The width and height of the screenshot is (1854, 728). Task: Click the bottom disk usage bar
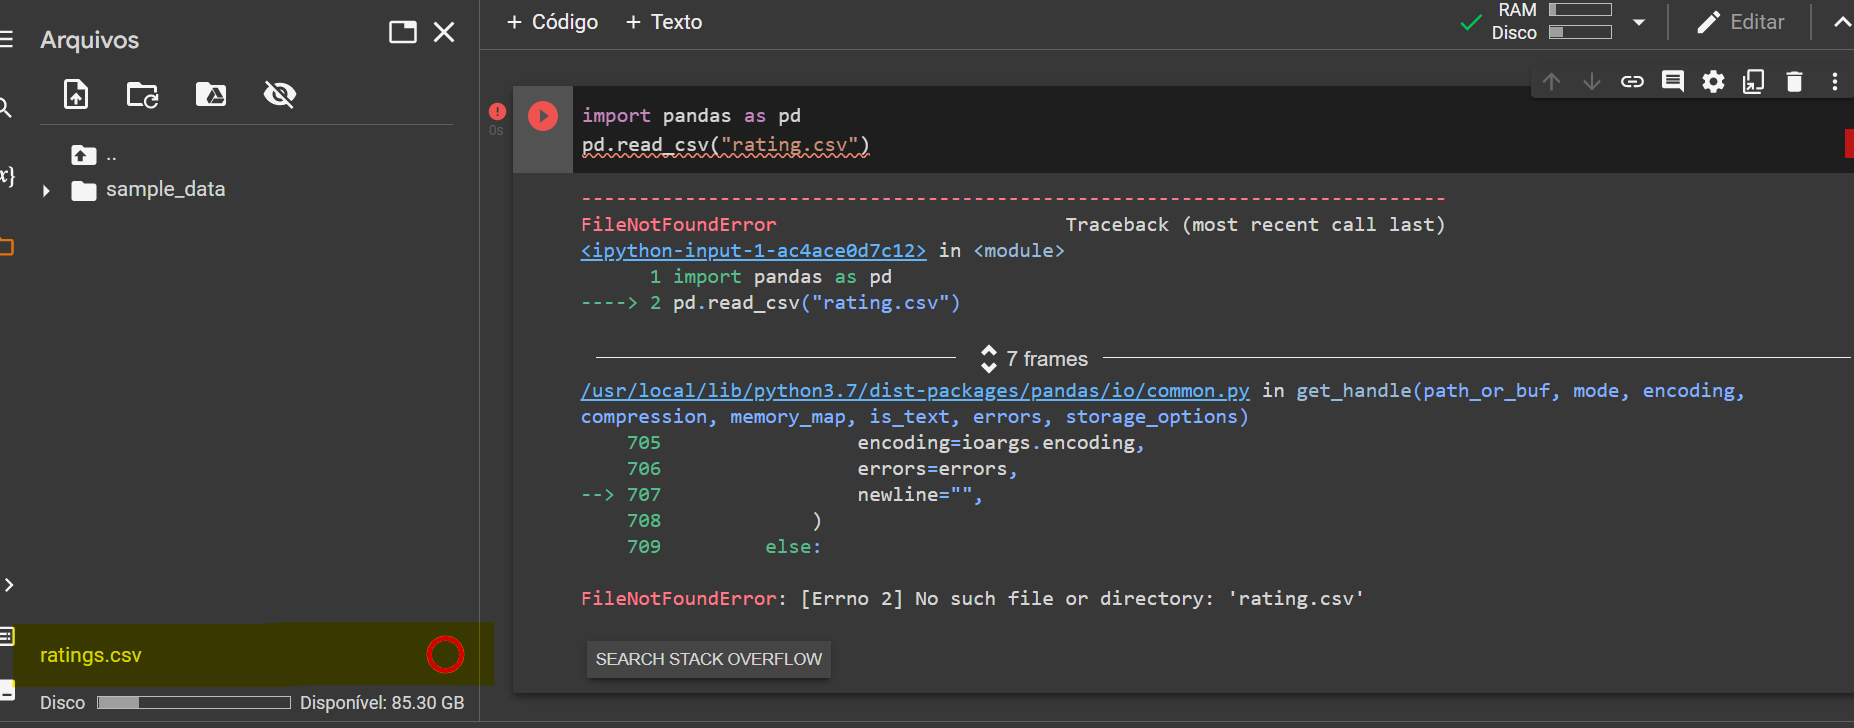click(194, 703)
